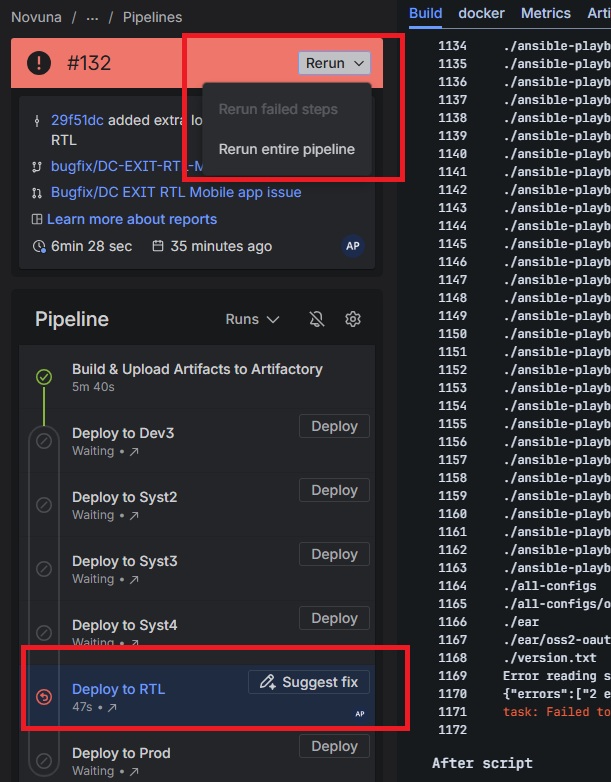
Task: Click waiting status icon for Deploy to Dev3
Action: click(44, 441)
